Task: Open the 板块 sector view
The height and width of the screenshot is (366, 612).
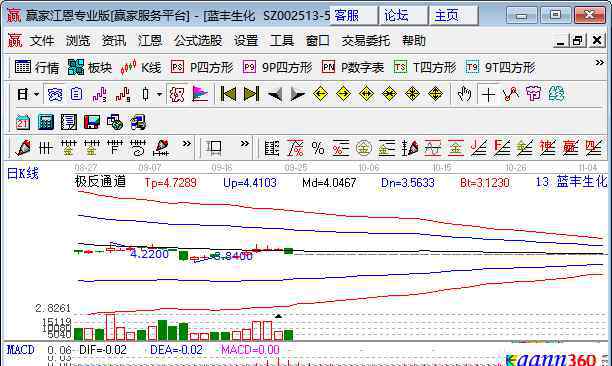Action: (89, 68)
